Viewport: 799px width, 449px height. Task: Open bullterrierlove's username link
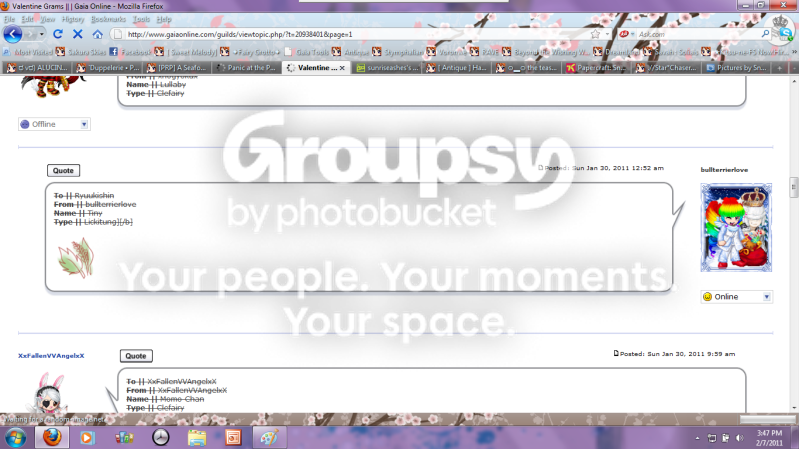724,170
